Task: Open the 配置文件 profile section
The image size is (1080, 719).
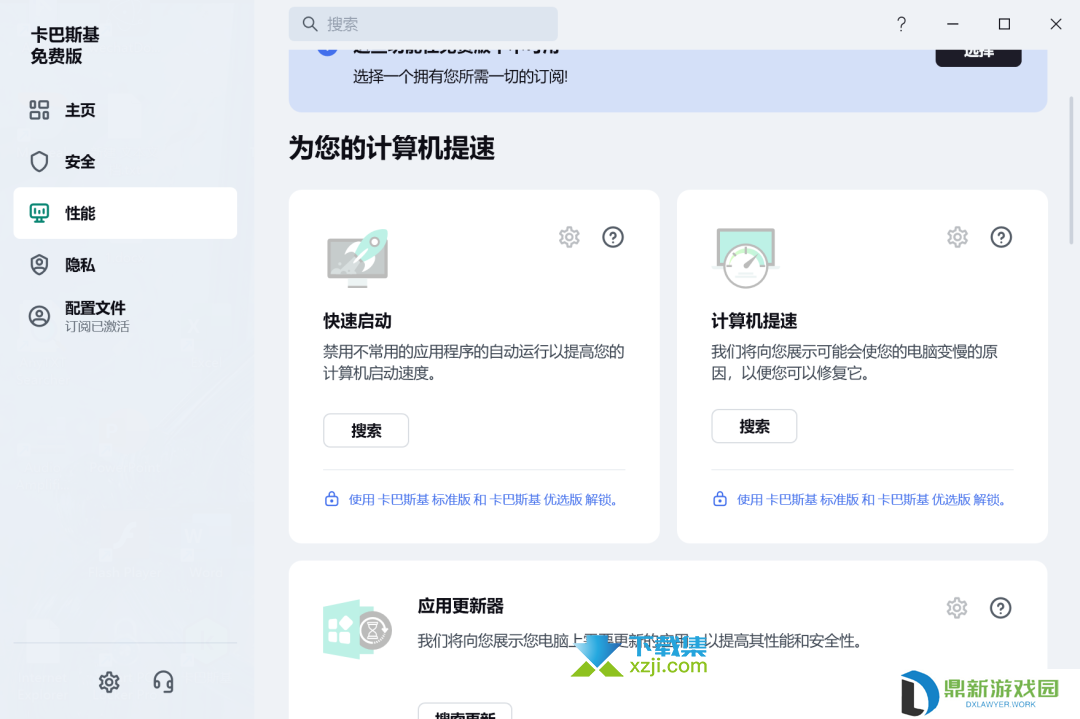Action: pos(125,316)
